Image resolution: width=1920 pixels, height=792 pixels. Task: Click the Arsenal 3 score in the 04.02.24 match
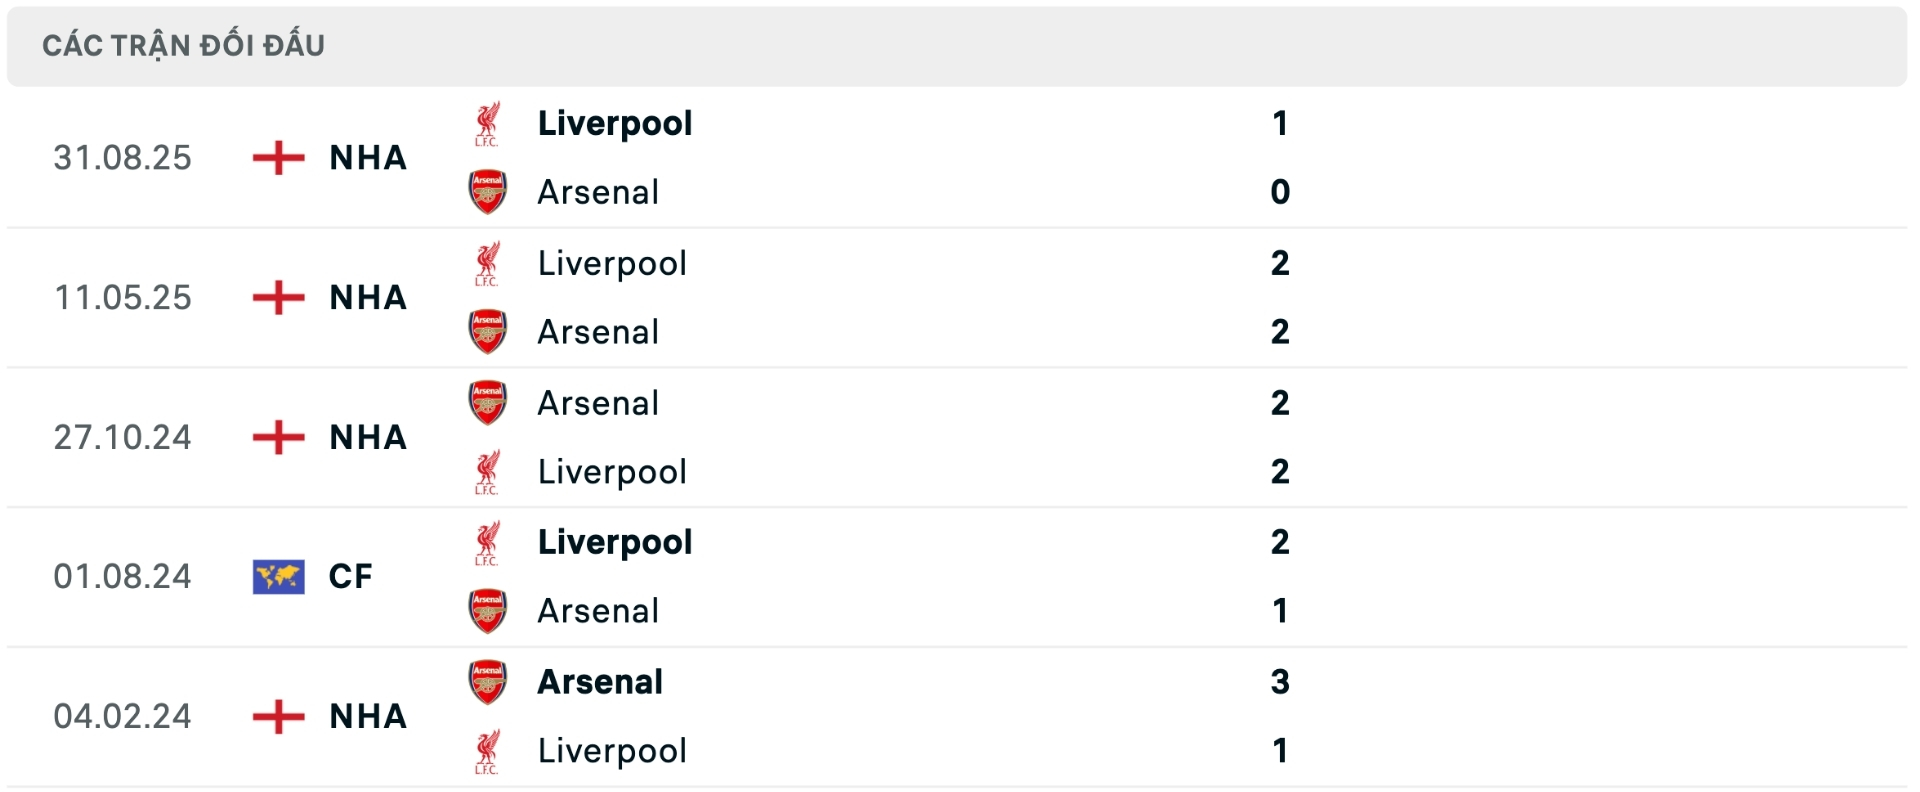(x=1282, y=681)
